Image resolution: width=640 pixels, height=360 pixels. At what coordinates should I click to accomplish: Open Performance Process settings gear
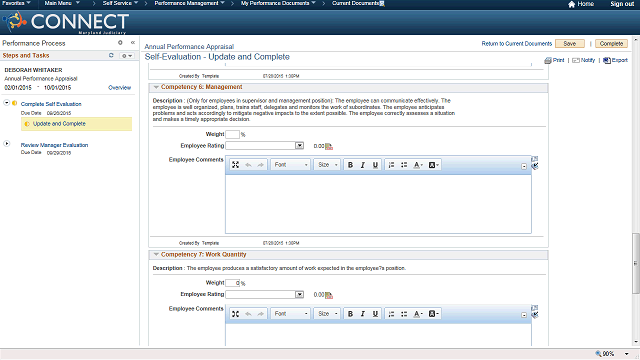point(120,42)
